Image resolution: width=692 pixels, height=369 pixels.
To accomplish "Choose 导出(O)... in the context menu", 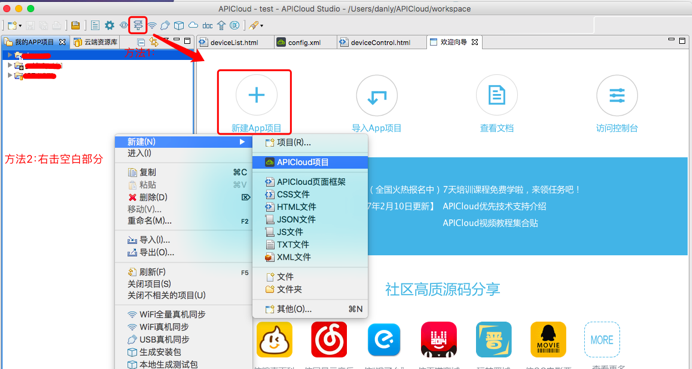I will pos(184,252).
